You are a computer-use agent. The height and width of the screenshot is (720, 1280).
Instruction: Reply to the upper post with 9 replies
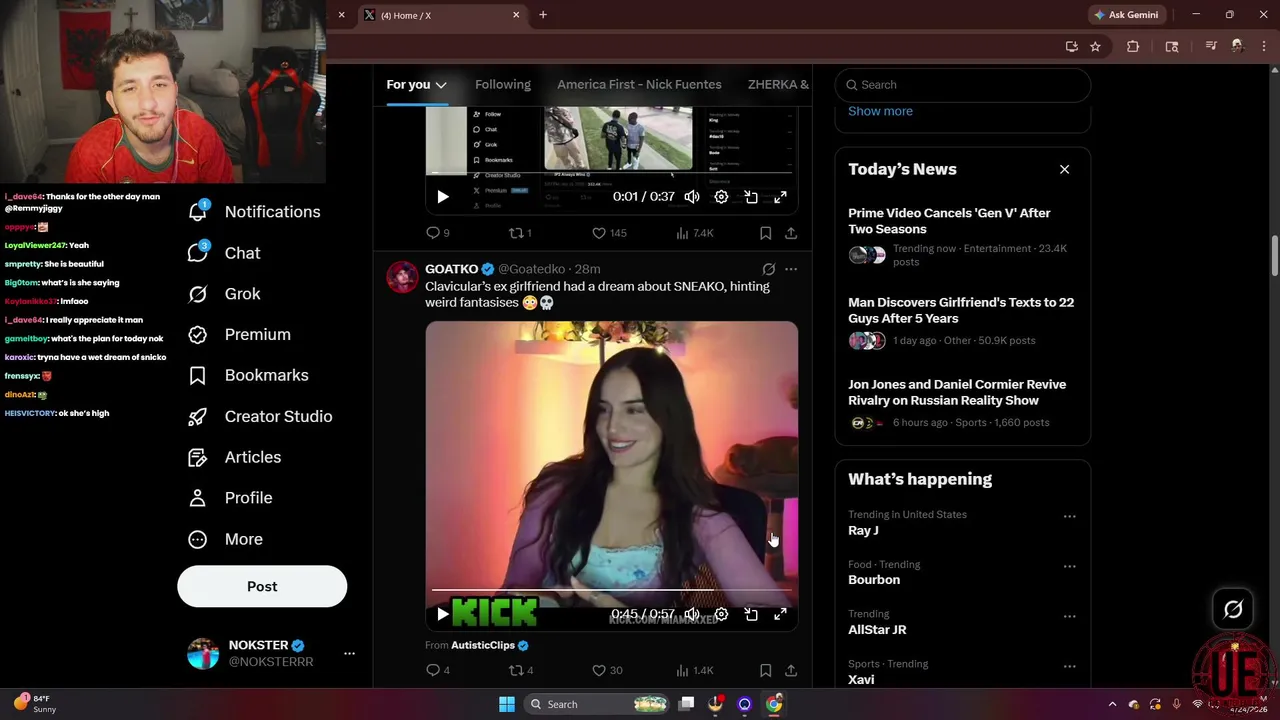click(x=438, y=233)
